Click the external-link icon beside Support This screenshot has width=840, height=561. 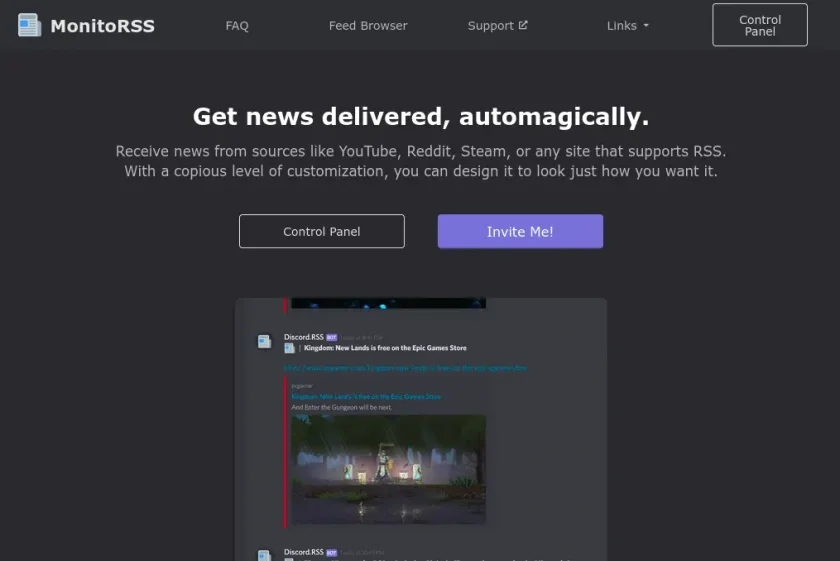pyautogui.click(x=523, y=25)
